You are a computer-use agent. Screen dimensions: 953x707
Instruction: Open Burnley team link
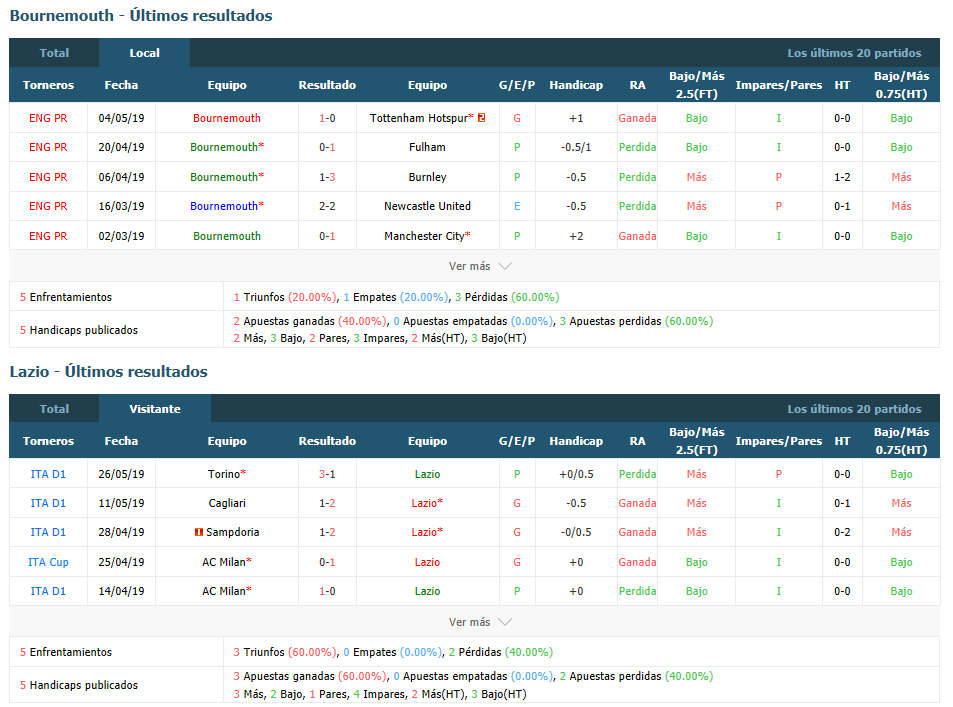coord(427,177)
